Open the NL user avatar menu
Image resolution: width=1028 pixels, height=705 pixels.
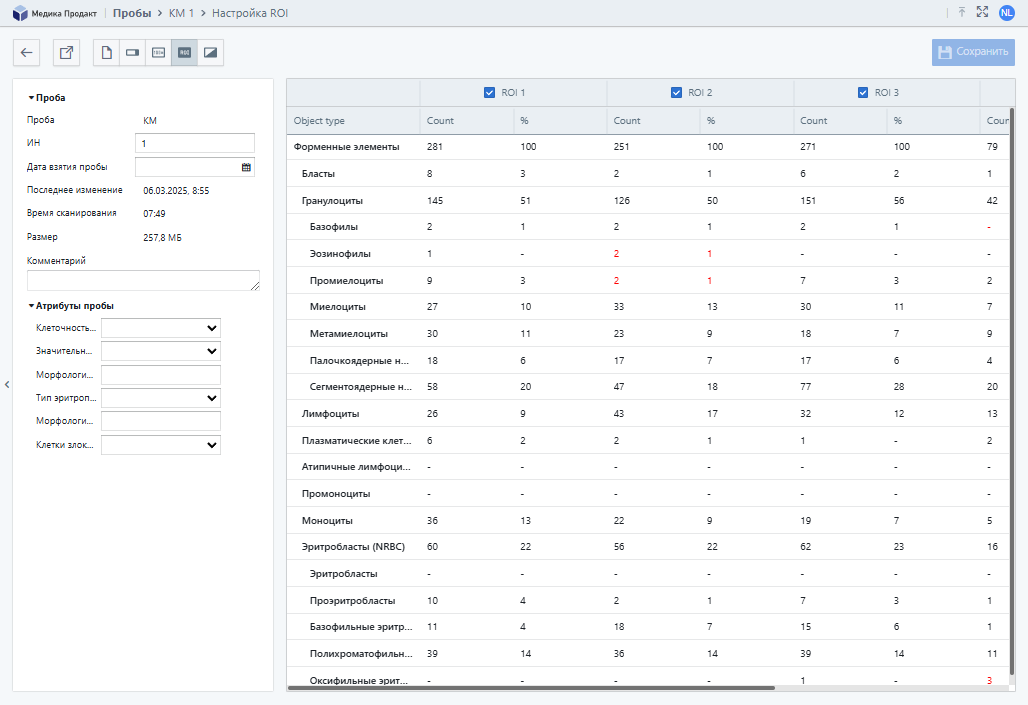click(x=1006, y=12)
